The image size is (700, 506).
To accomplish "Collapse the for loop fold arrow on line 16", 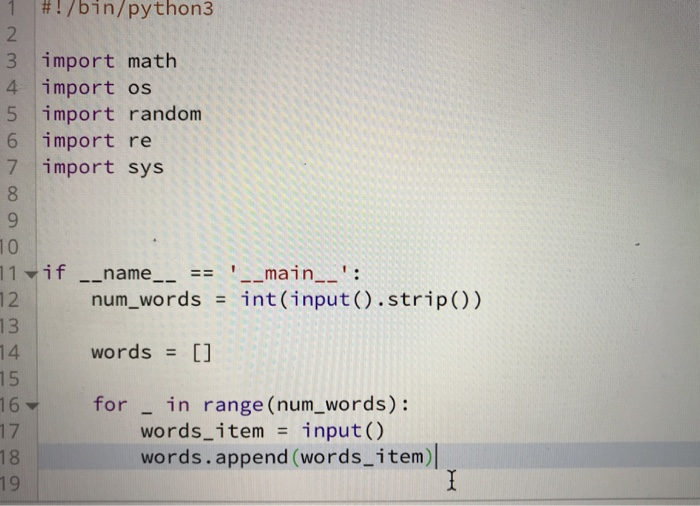I will 32,406.
